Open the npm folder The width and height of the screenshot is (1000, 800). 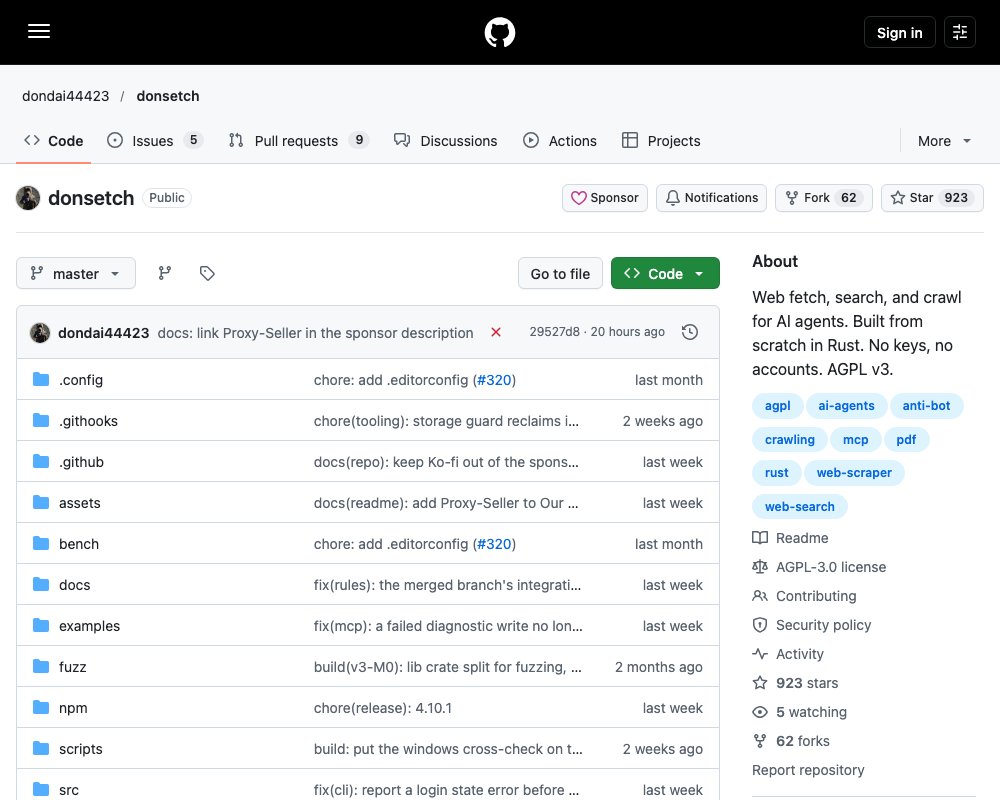[73, 708]
